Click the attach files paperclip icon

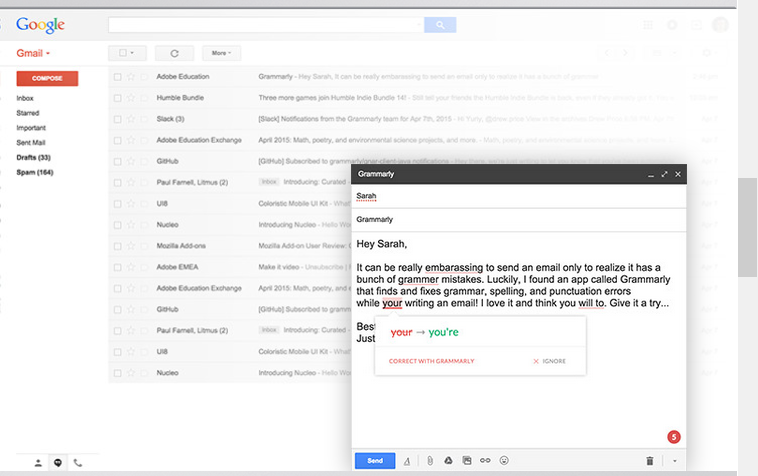click(430, 461)
